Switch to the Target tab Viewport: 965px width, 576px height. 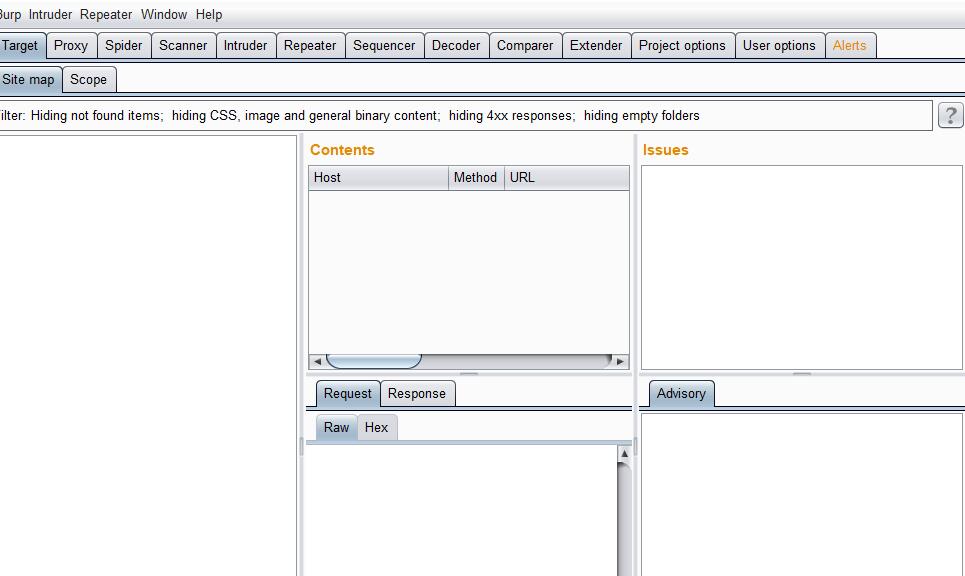pyautogui.click(x=22, y=46)
